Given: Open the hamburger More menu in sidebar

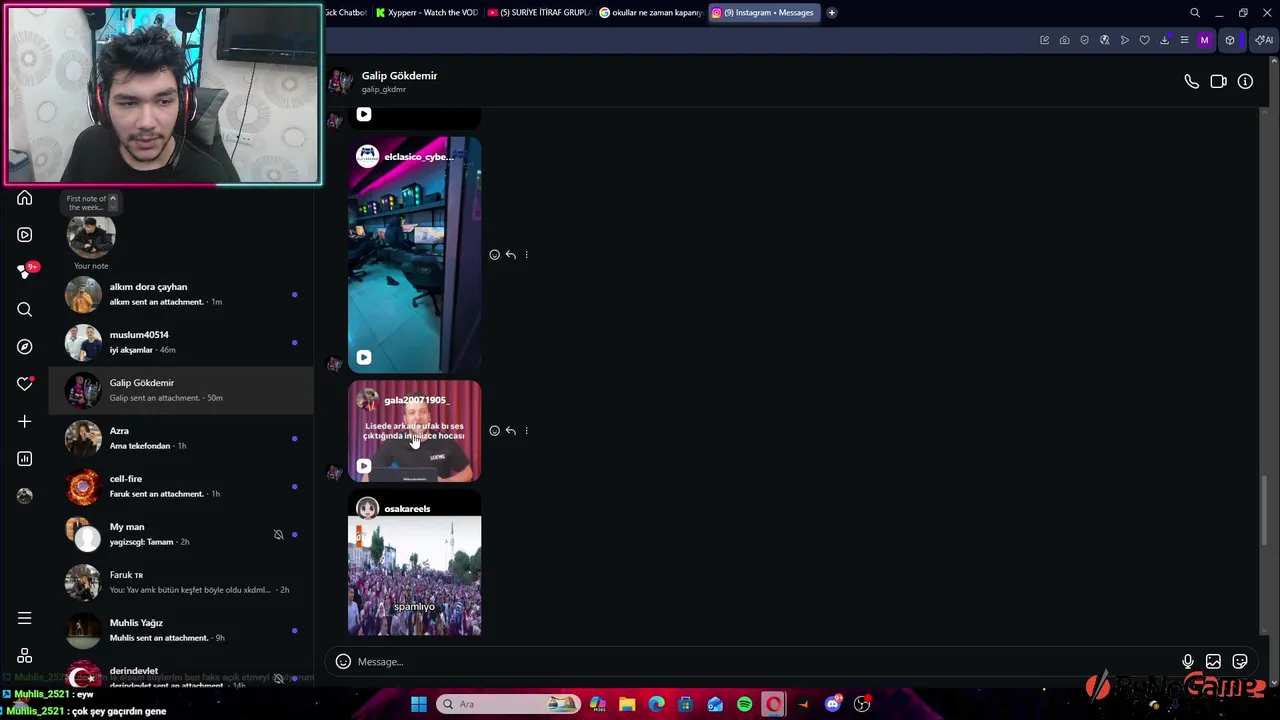Looking at the screenshot, I should pyautogui.click(x=24, y=618).
